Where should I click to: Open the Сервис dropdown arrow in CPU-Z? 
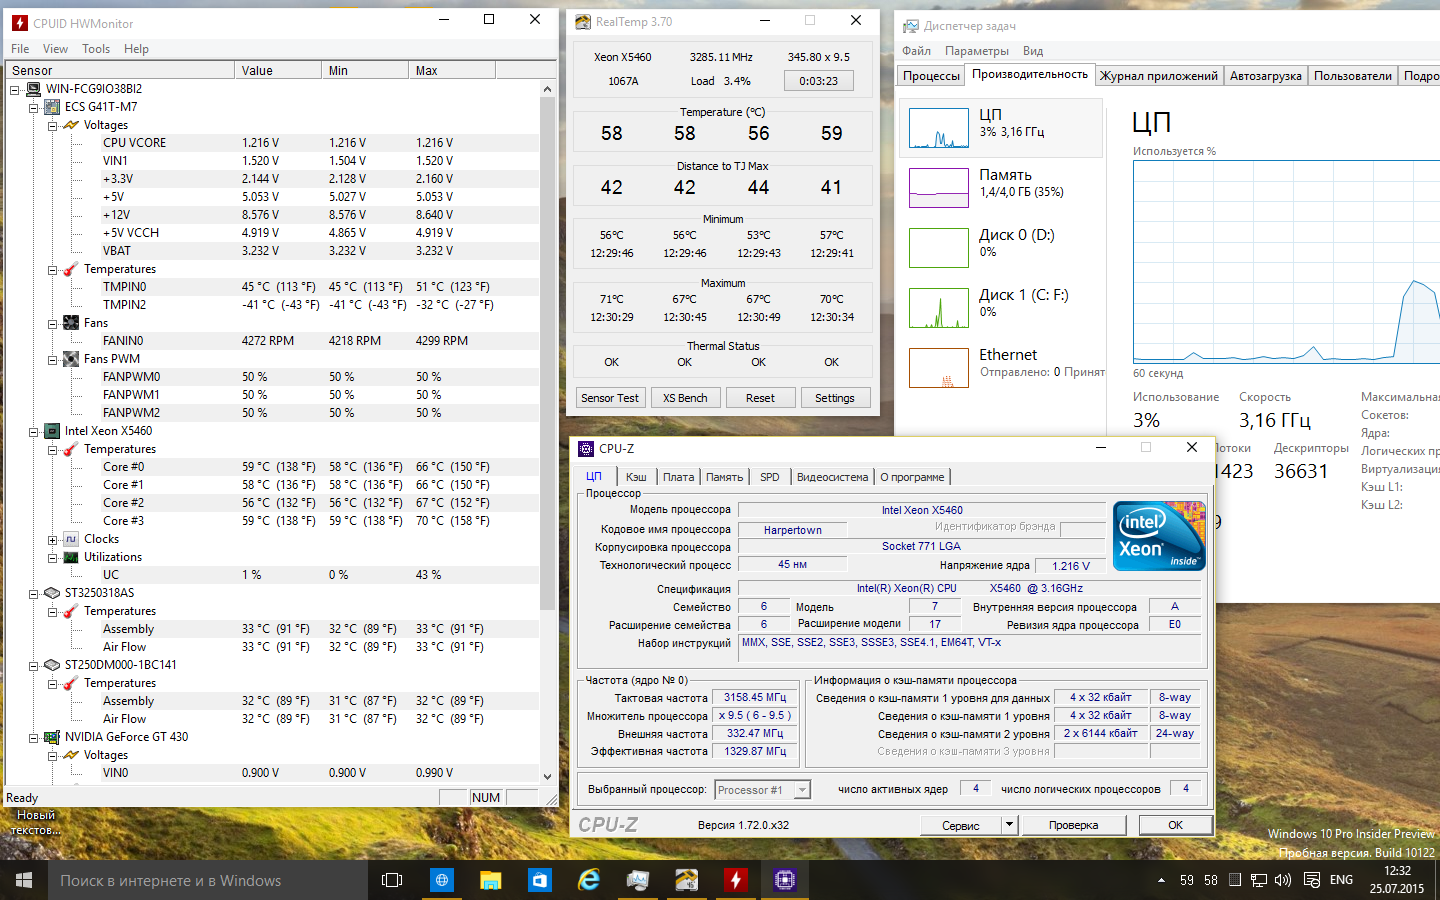pos(1010,825)
